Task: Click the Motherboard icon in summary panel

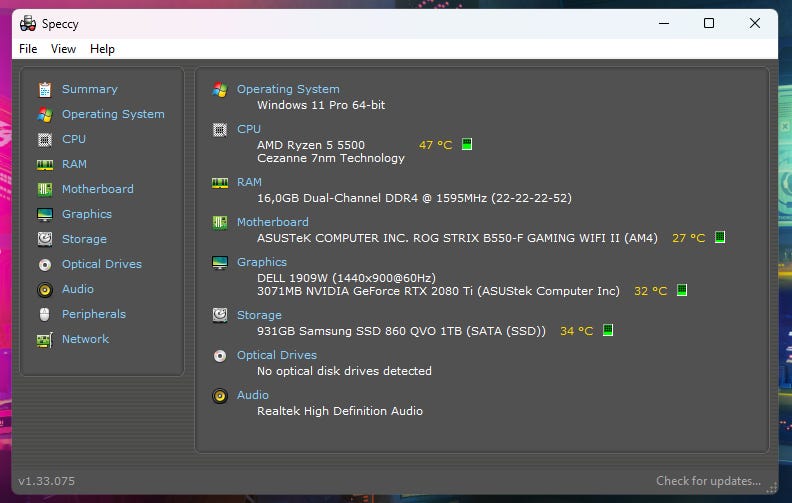Action: pyautogui.click(x=220, y=222)
